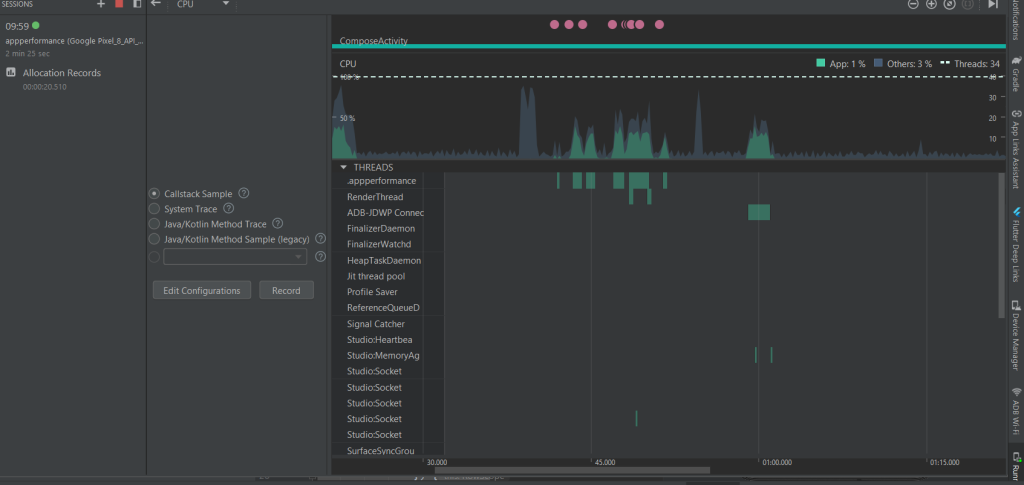The width and height of the screenshot is (1024, 485).
Task: Collapse the Sessions pane
Action: point(137,4)
